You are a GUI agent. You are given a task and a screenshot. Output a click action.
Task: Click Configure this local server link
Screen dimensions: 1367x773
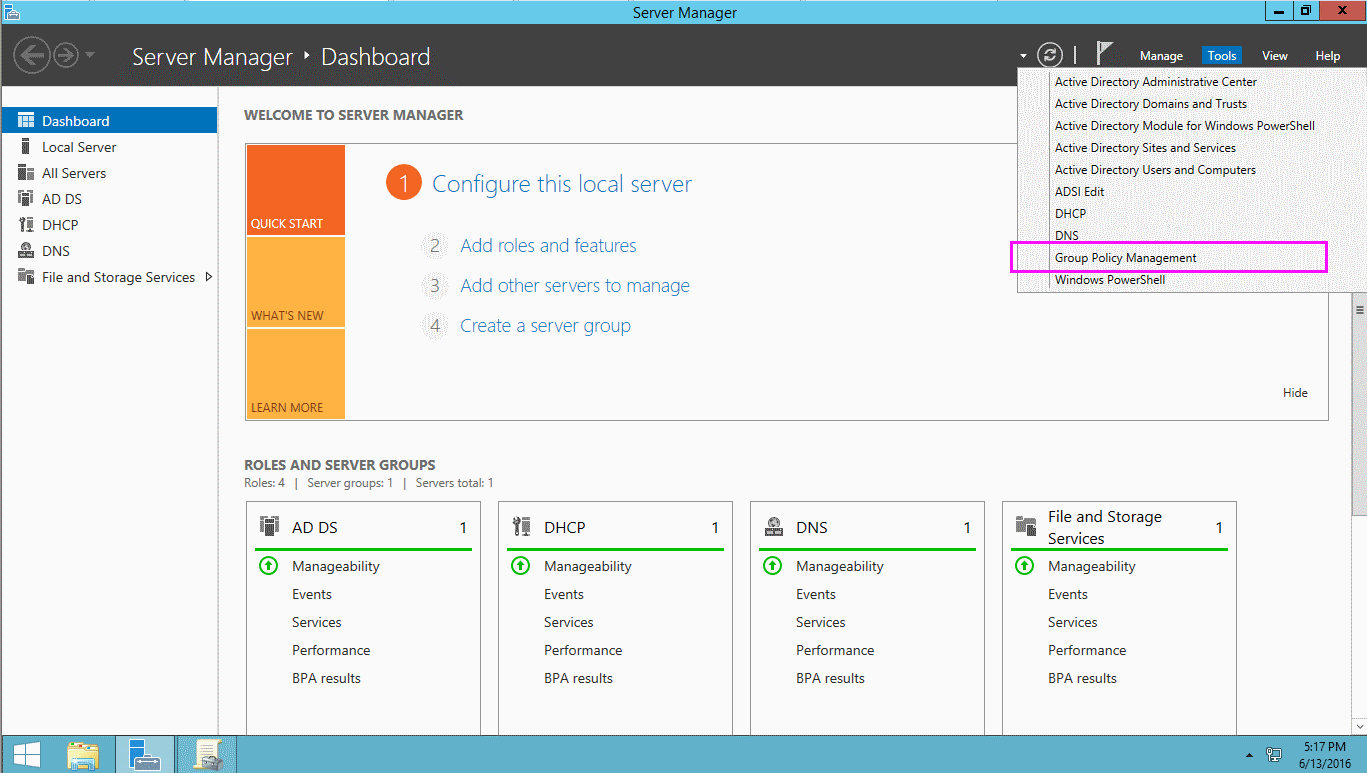pyautogui.click(x=562, y=184)
